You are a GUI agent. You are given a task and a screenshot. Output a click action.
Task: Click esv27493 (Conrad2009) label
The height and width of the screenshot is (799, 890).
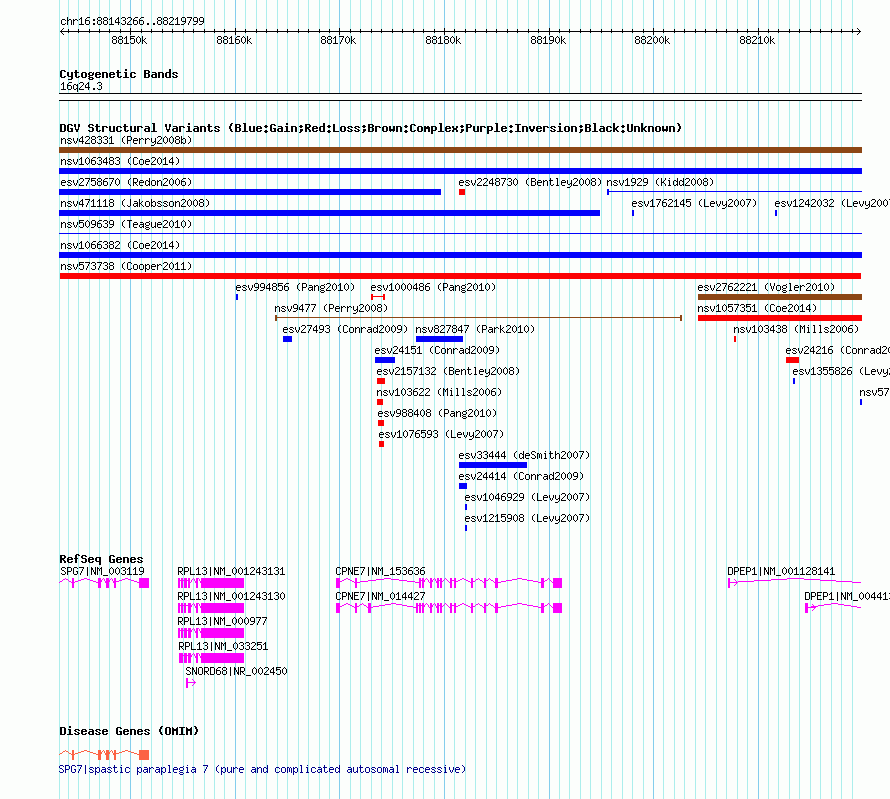click(345, 329)
